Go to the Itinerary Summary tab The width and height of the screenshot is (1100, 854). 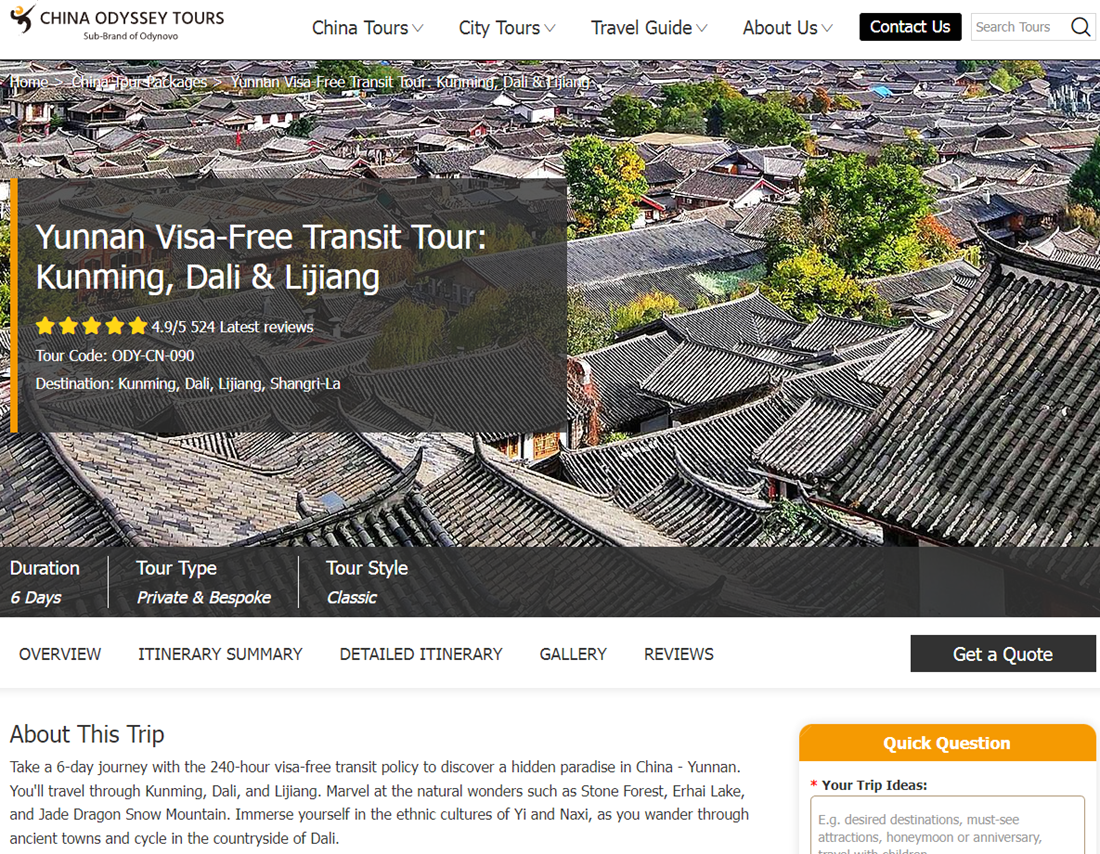tap(220, 654)
